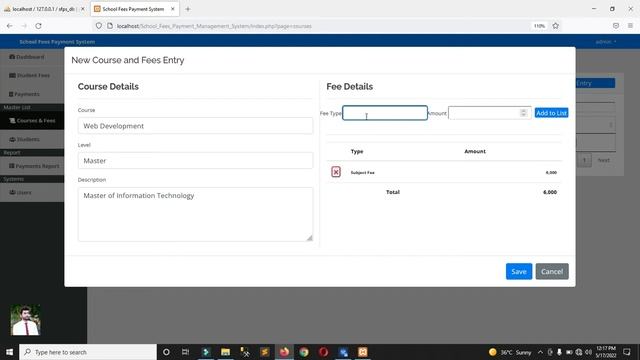Focus the Amount input field

(489, 113)
